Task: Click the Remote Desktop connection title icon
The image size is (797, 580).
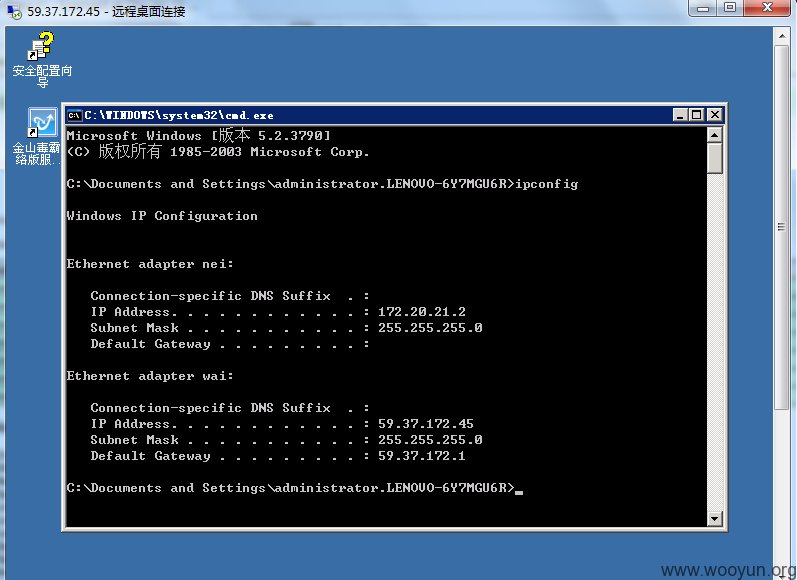Action: point(14,11)
